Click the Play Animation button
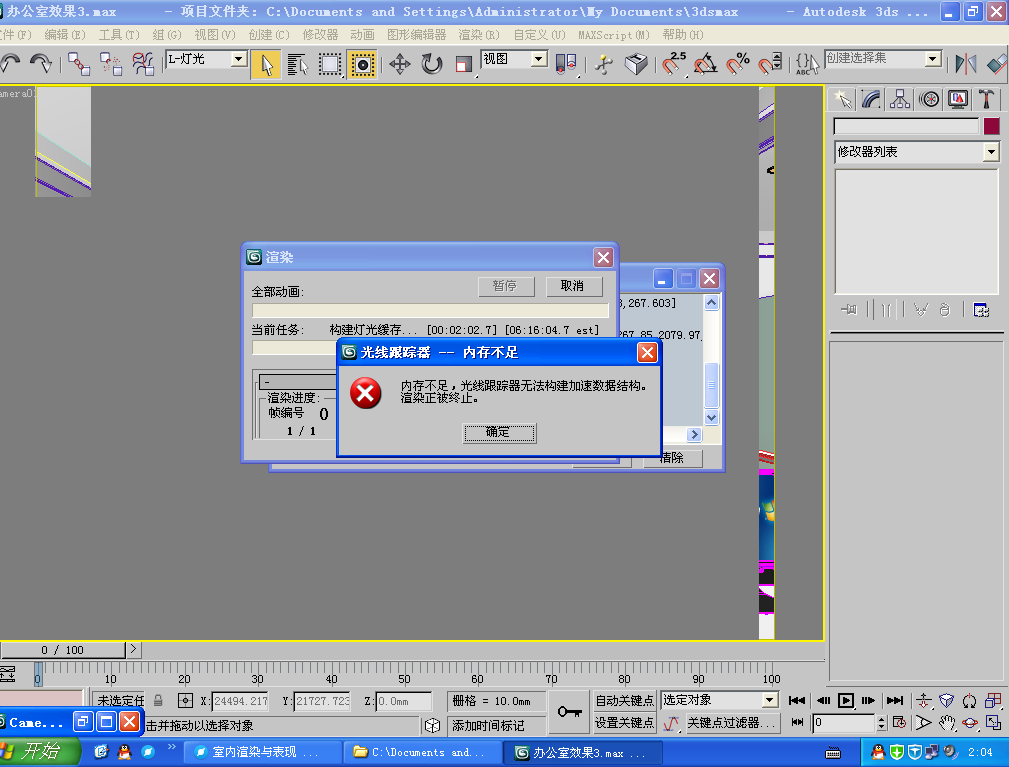Image resolution: width=1009 pixels, height=767 pixels. tap(846, 701)
